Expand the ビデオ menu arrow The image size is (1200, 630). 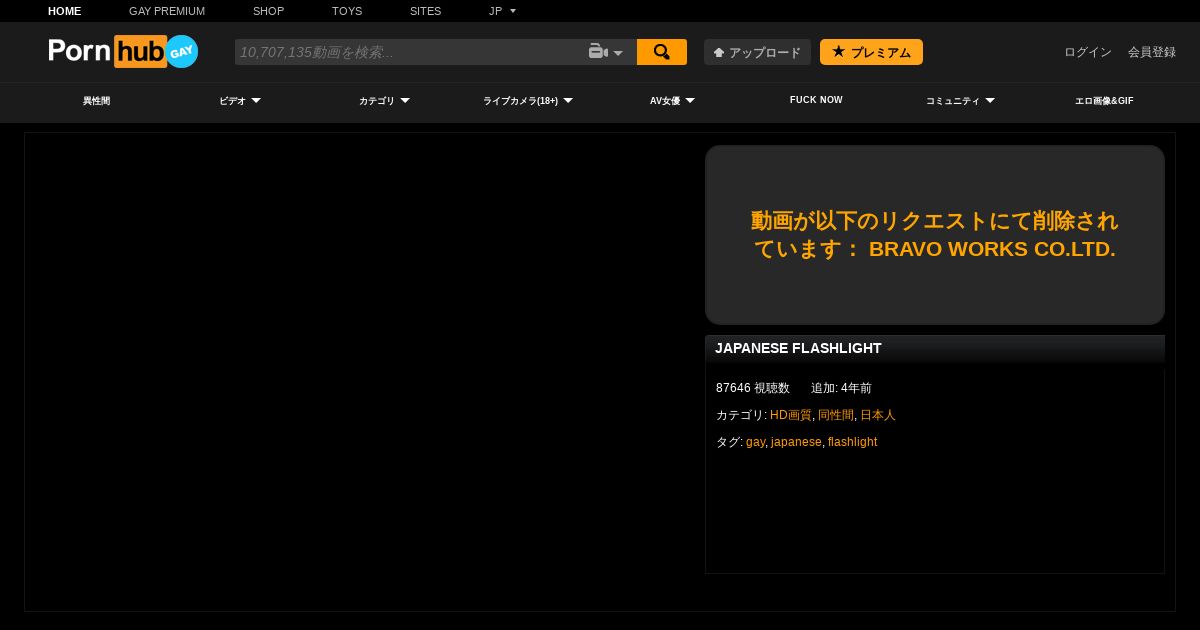pos(256,100)
